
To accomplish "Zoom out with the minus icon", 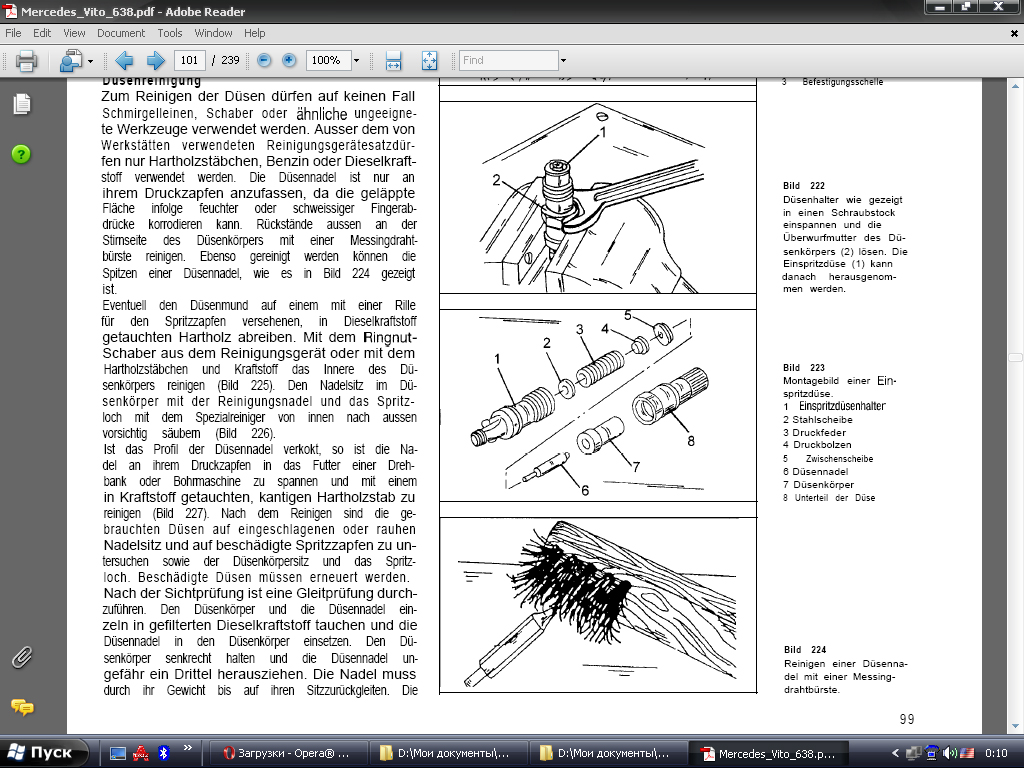I will coord(264,61).
